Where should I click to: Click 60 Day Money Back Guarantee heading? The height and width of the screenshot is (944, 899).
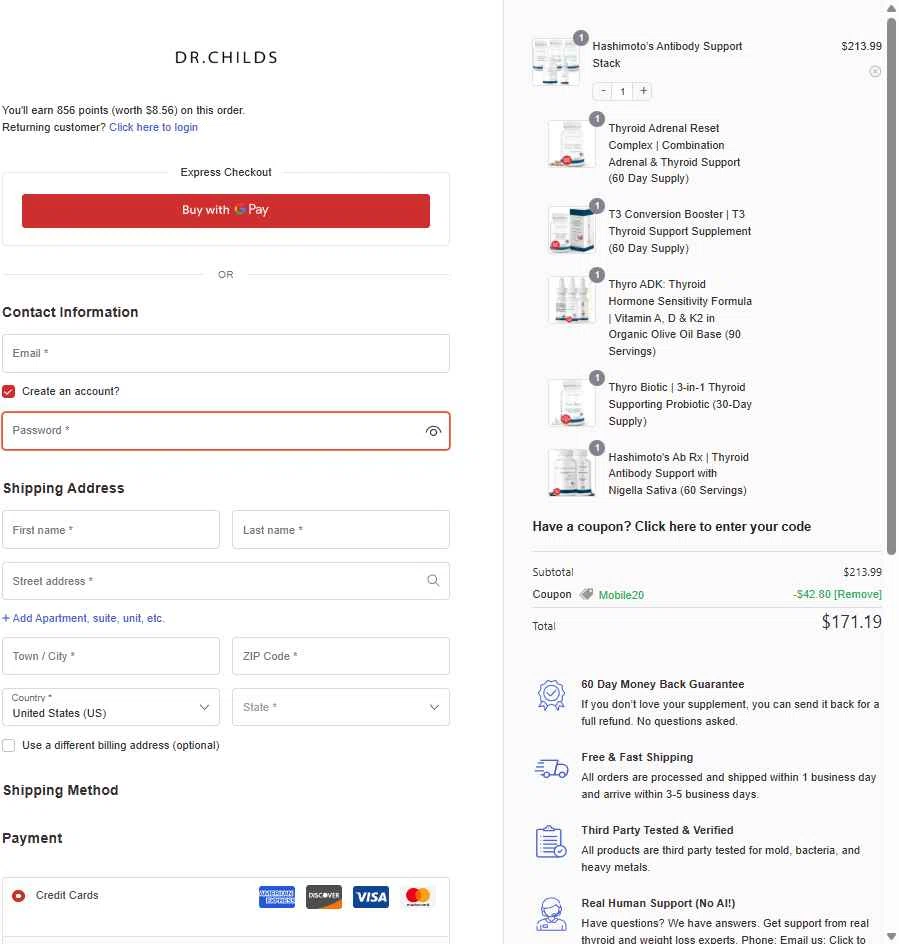point(662,684)
